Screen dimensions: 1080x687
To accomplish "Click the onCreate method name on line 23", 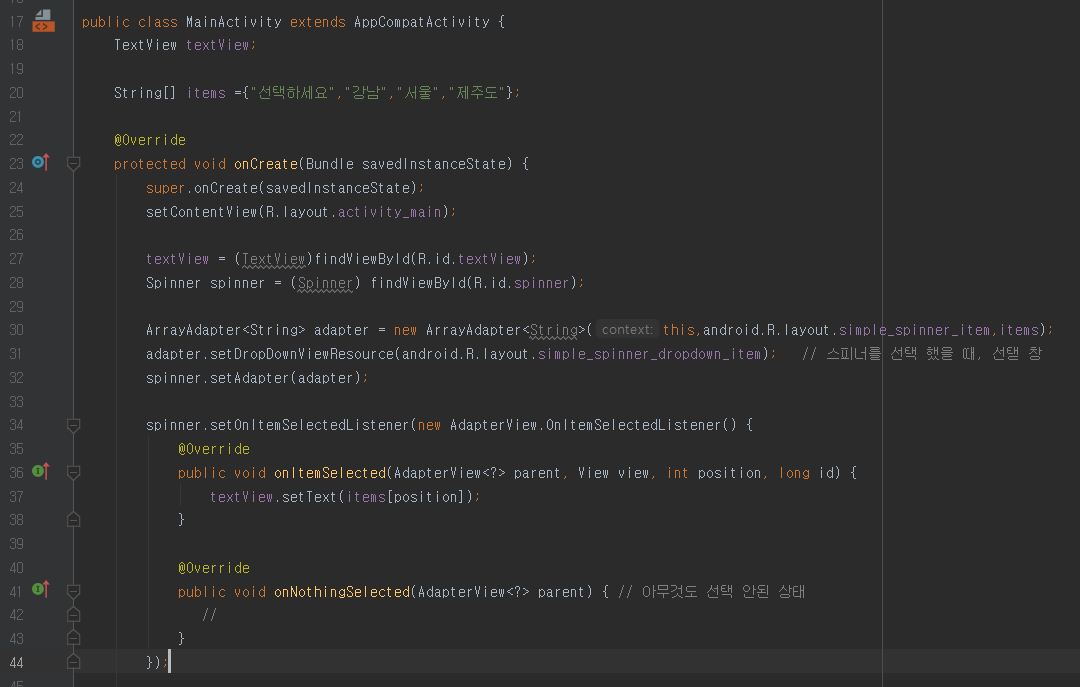I will coord(266,164).
